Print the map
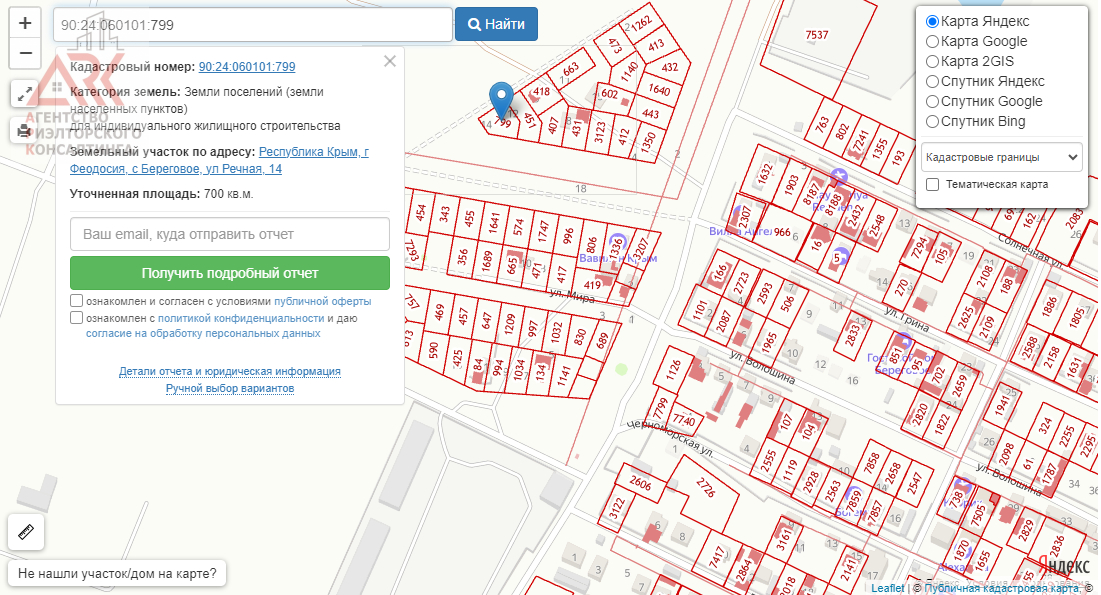The height and width of the screenshot is (595, 1101). [25, 130]
